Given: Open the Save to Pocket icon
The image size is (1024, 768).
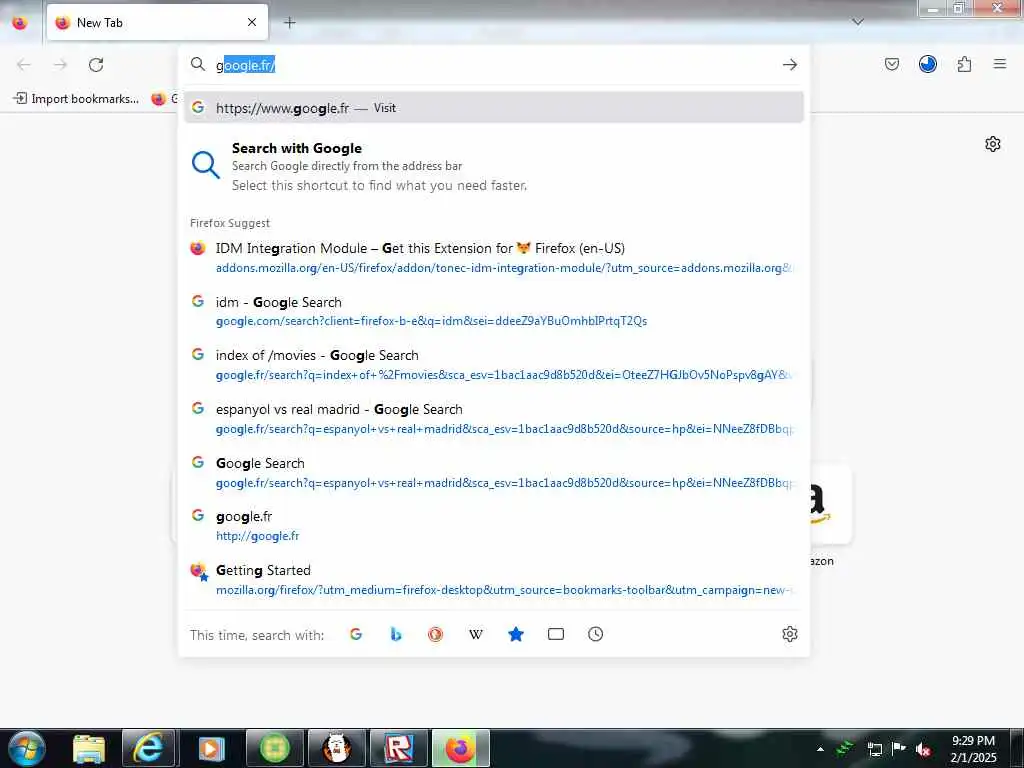Looking at the screenshot, I should coord(891,64).
